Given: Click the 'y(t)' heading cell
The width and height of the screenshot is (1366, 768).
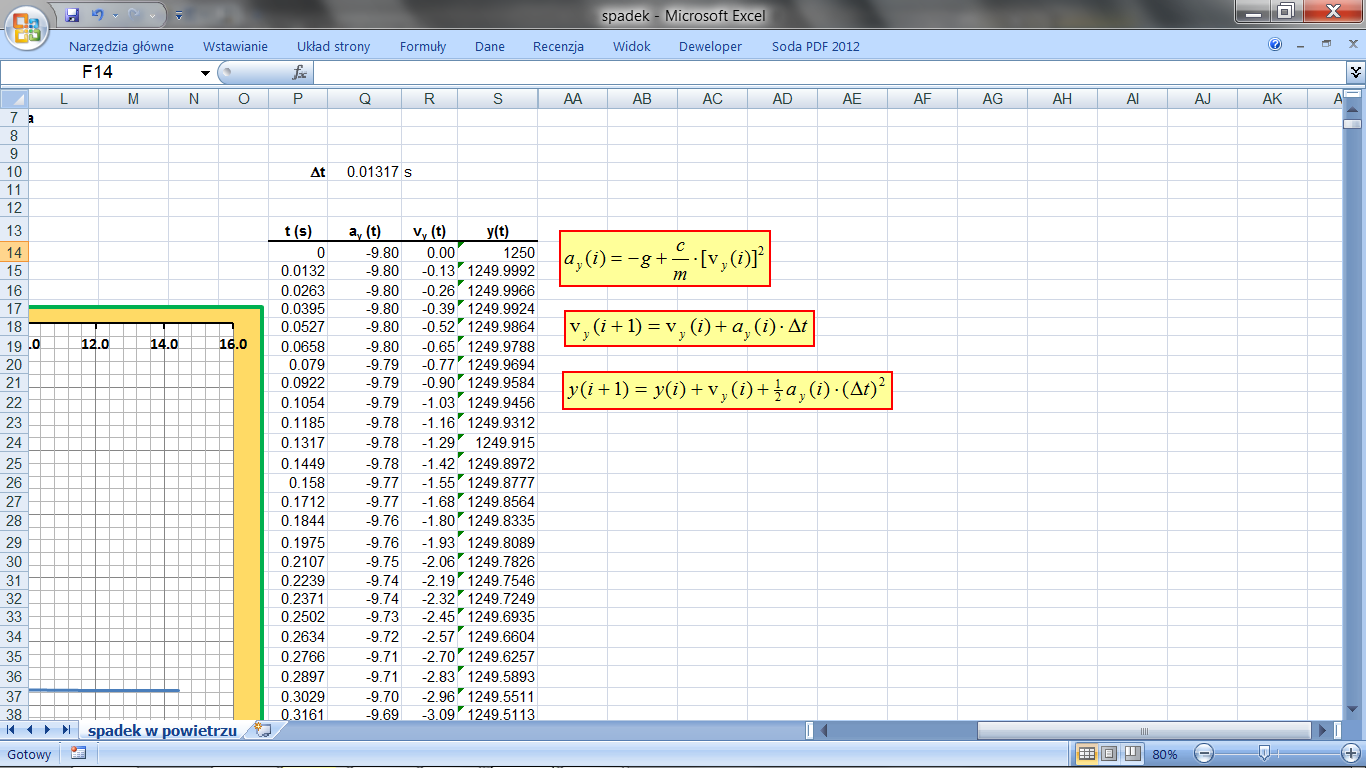Looking at the screenshot, I should click(x=498, y=232).
